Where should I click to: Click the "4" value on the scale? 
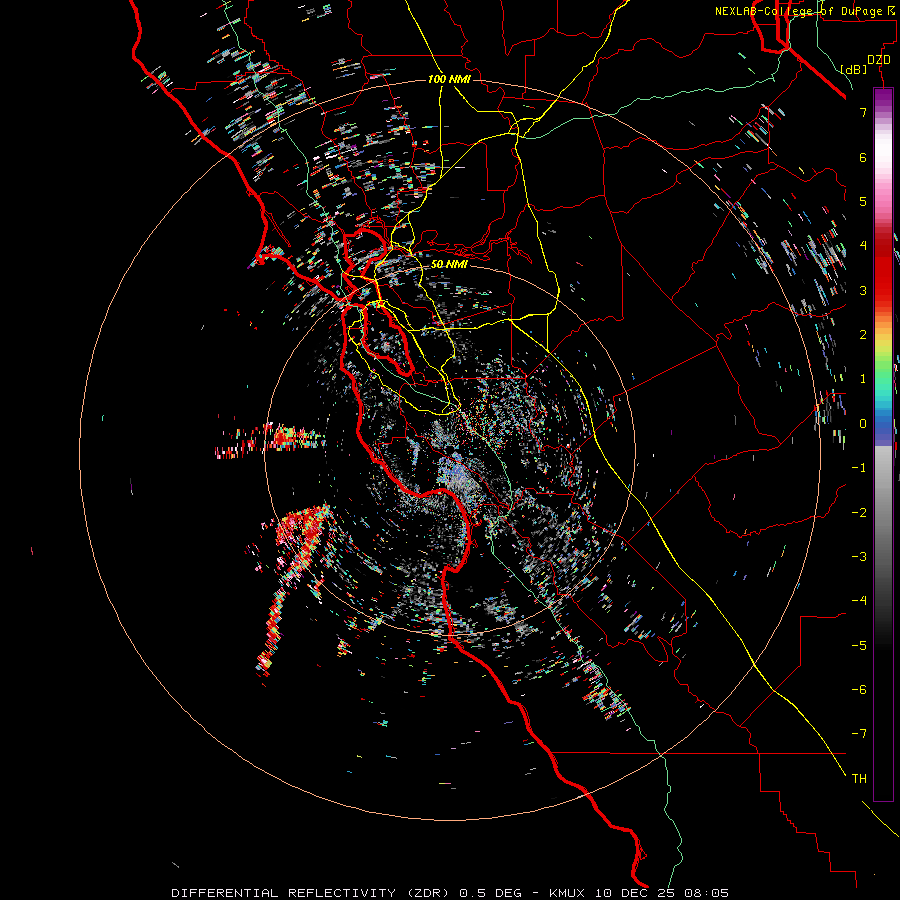(x=863, y=246)
